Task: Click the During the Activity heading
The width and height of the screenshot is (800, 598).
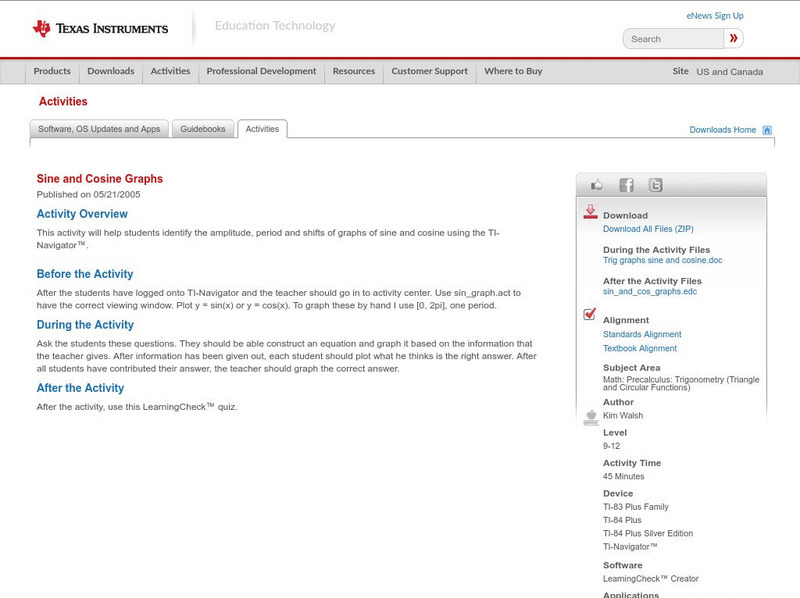Action: point(85,325)
